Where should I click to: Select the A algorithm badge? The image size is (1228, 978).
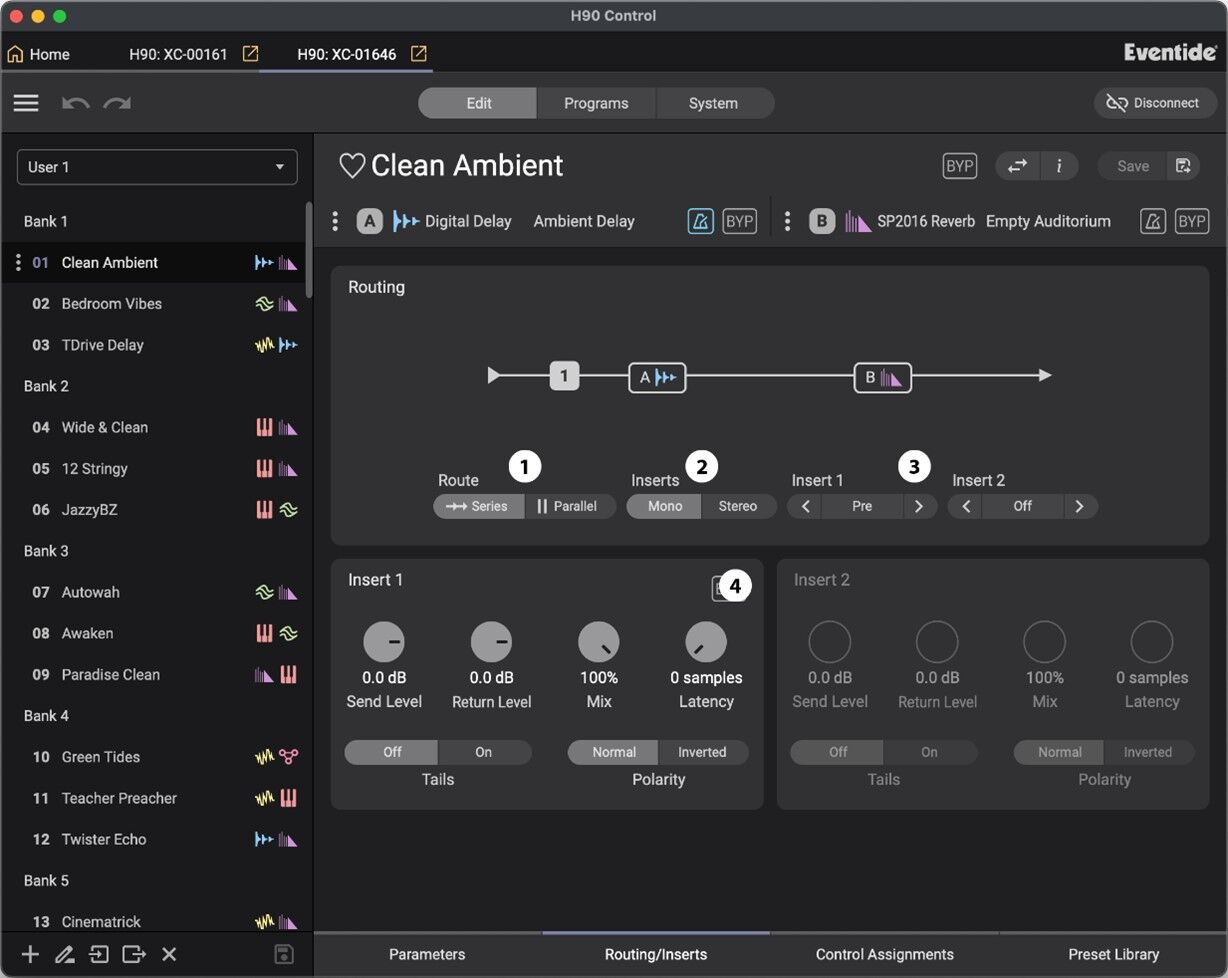coord(370,221)
